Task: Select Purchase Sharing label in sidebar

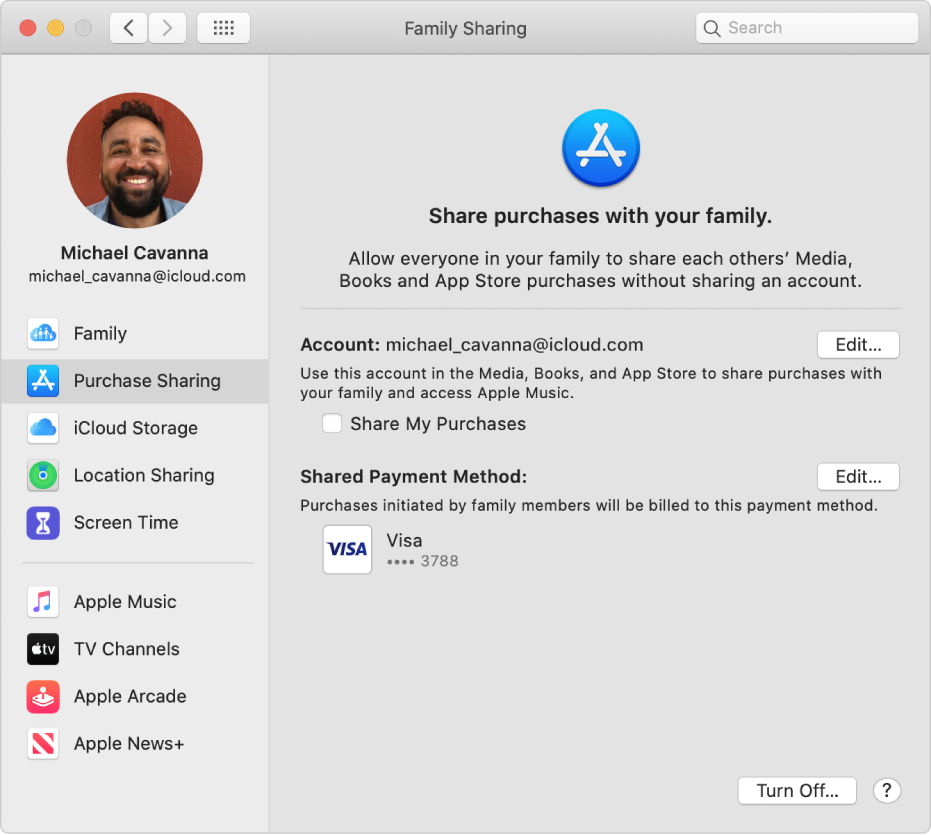Action: coord(147,381)
